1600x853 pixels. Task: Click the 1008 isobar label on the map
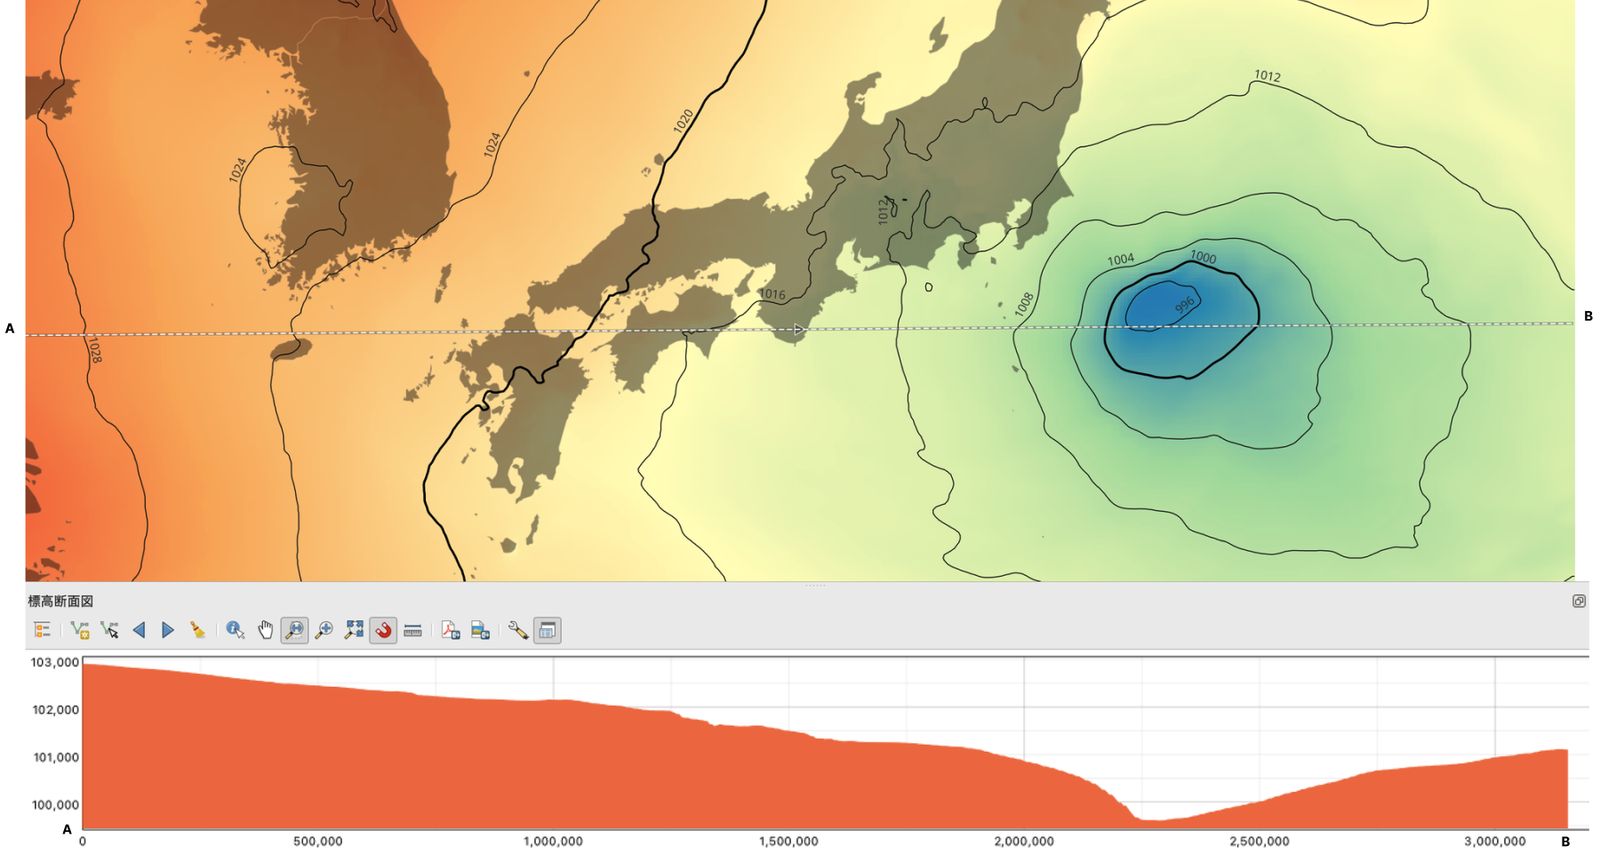tap(1023, 304)
